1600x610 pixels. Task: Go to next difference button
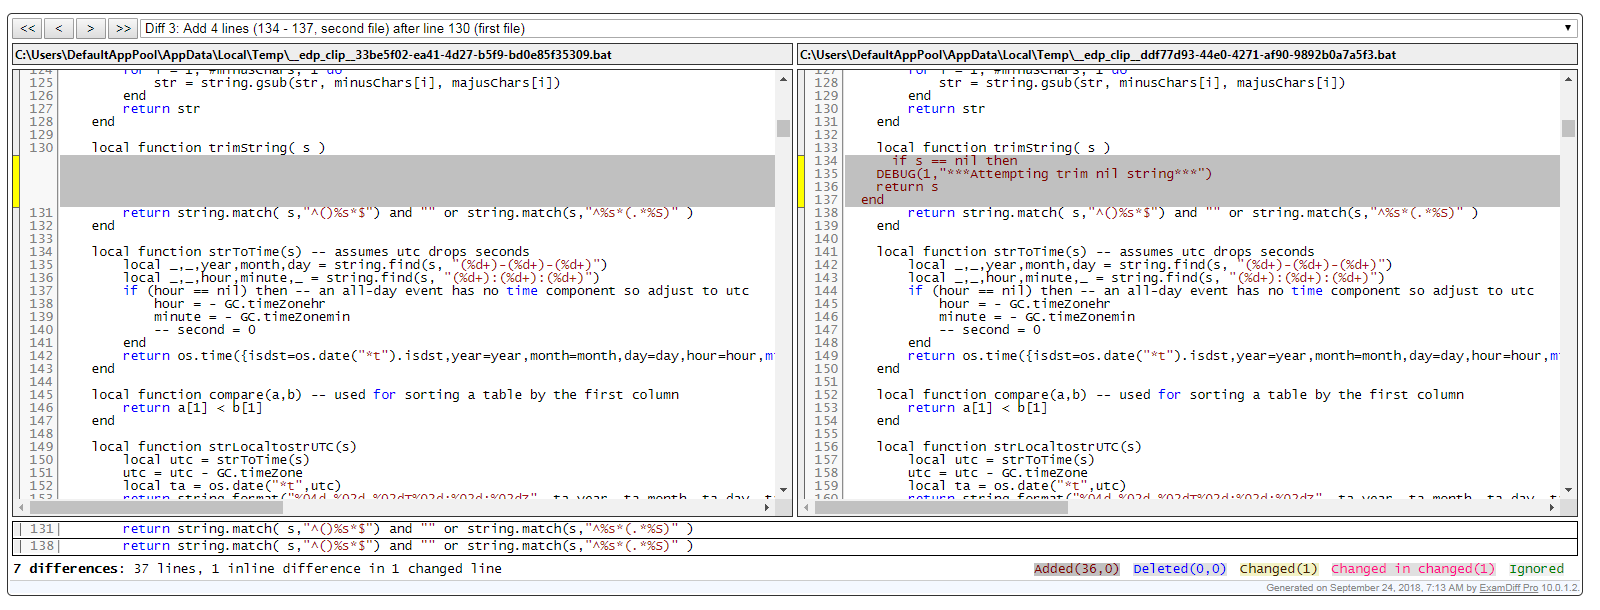coord(90,28)
